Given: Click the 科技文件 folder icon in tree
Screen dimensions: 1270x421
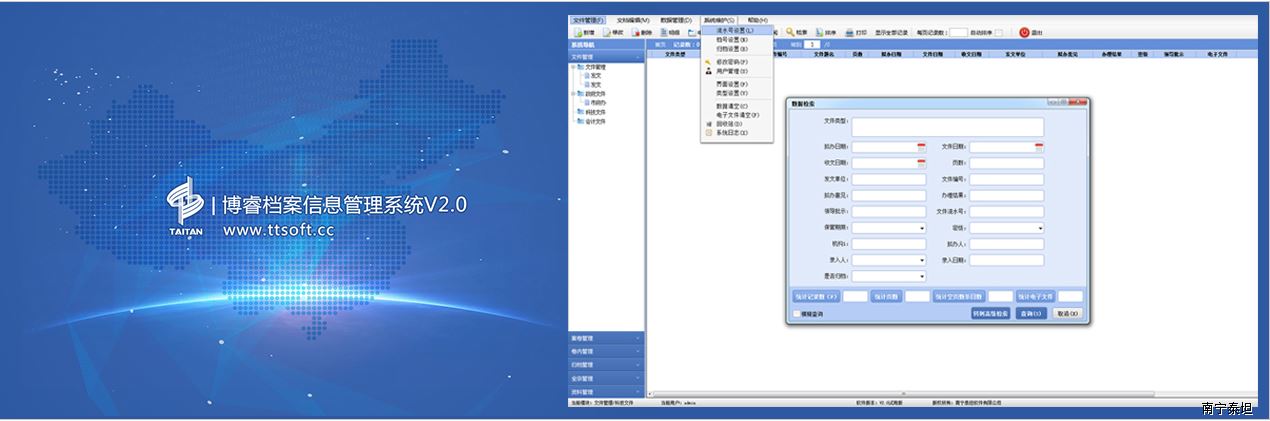Looking at the screenshot, I should 579,113.
